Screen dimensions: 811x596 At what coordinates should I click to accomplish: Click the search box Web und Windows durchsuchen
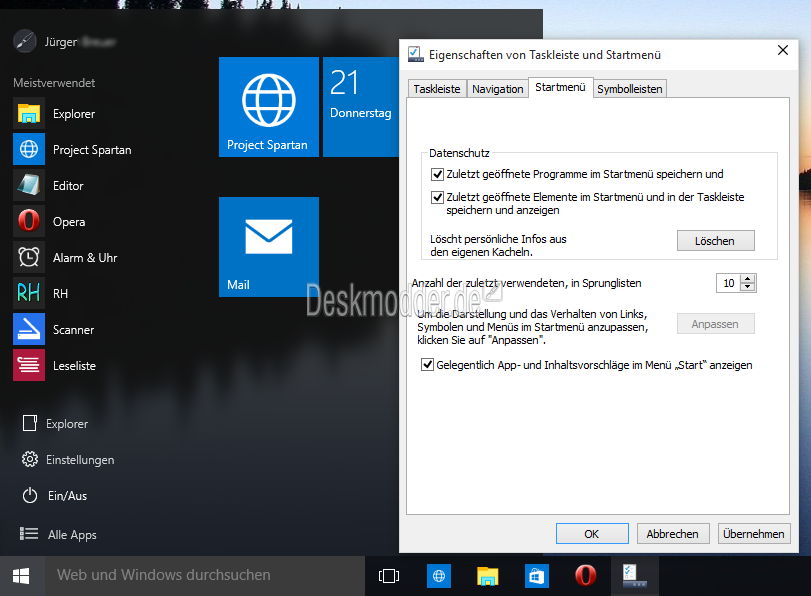point(204,576)
